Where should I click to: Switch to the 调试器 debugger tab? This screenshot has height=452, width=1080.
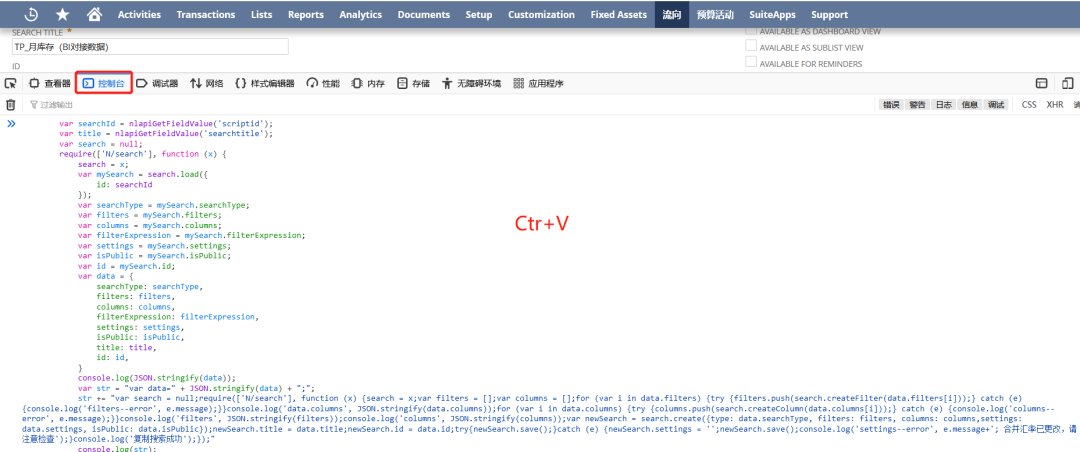pyautogui.click(x=157, y=83)
